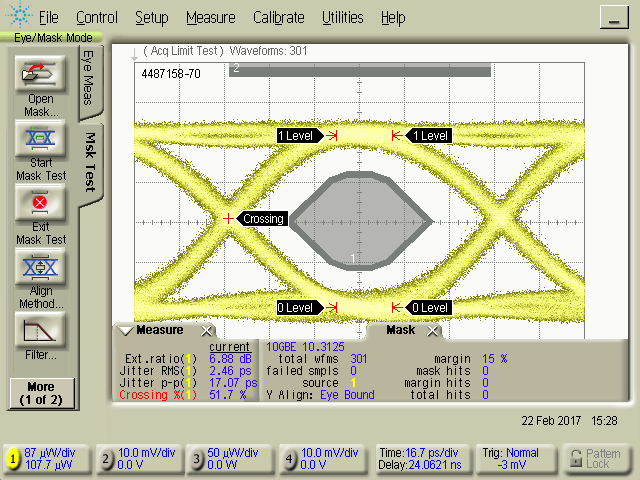Click the Align Method icon

coord(40,266)
